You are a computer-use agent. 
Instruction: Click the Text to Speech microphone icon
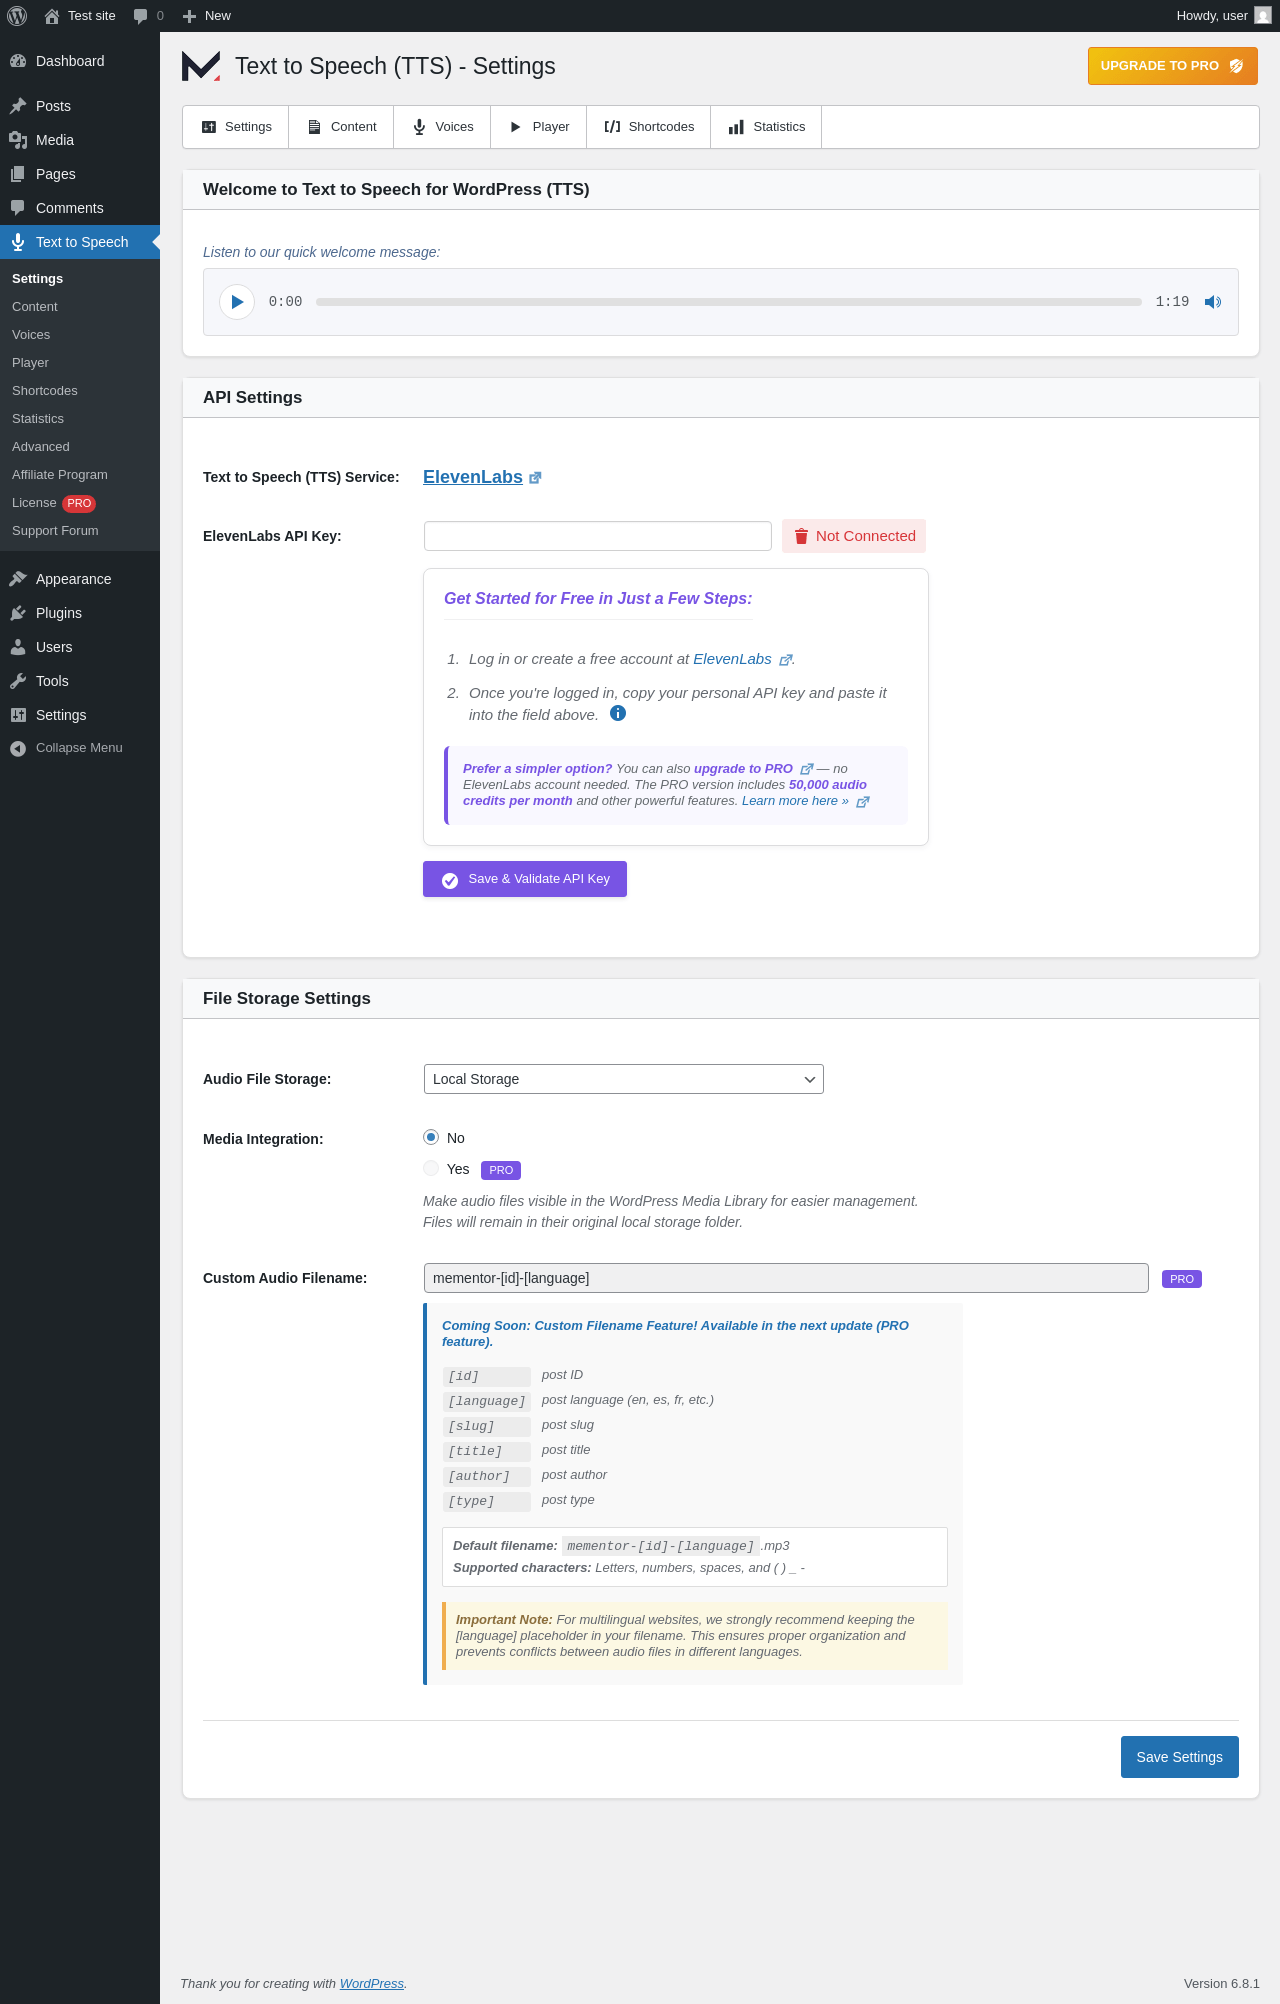(18, 242)
